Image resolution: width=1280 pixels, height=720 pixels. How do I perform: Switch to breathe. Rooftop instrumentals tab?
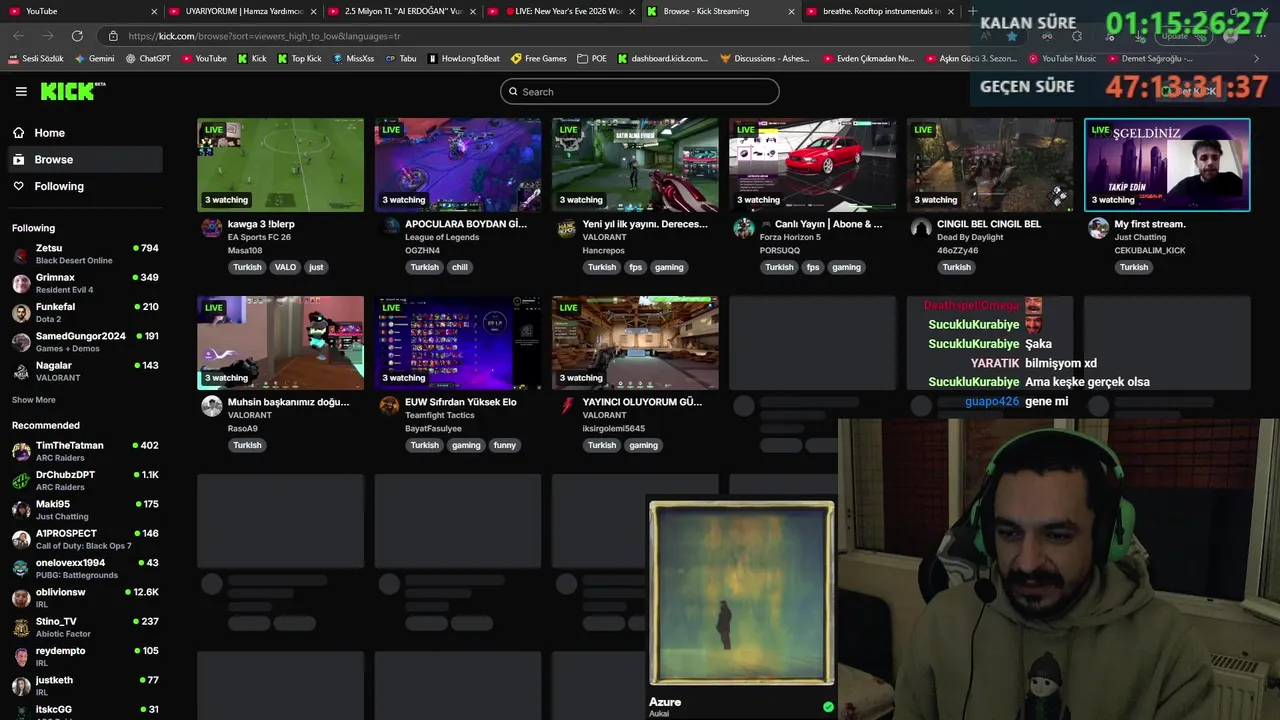point(881,11)
